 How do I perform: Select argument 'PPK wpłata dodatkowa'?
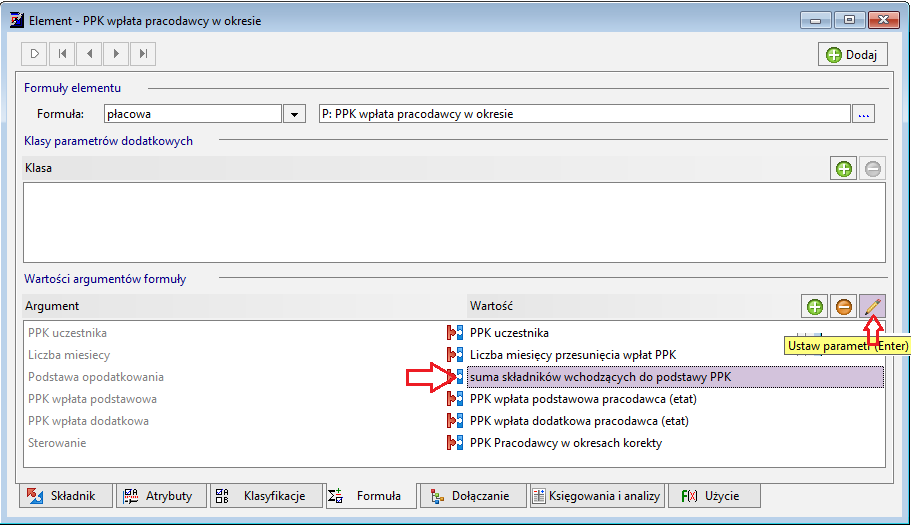coord(88,421)
